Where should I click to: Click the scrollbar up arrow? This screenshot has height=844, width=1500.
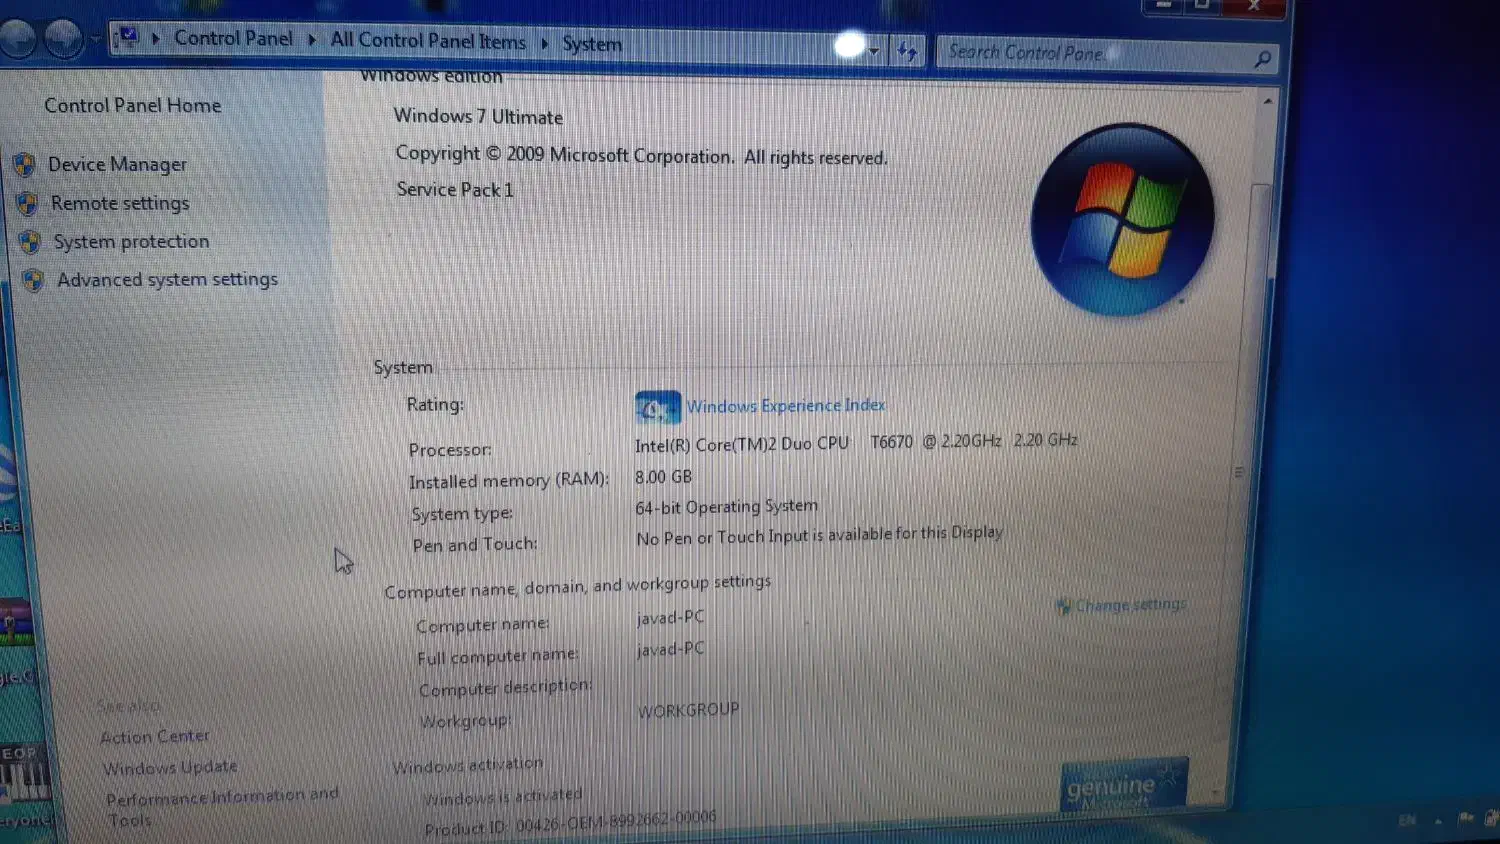coord(1267,101)
